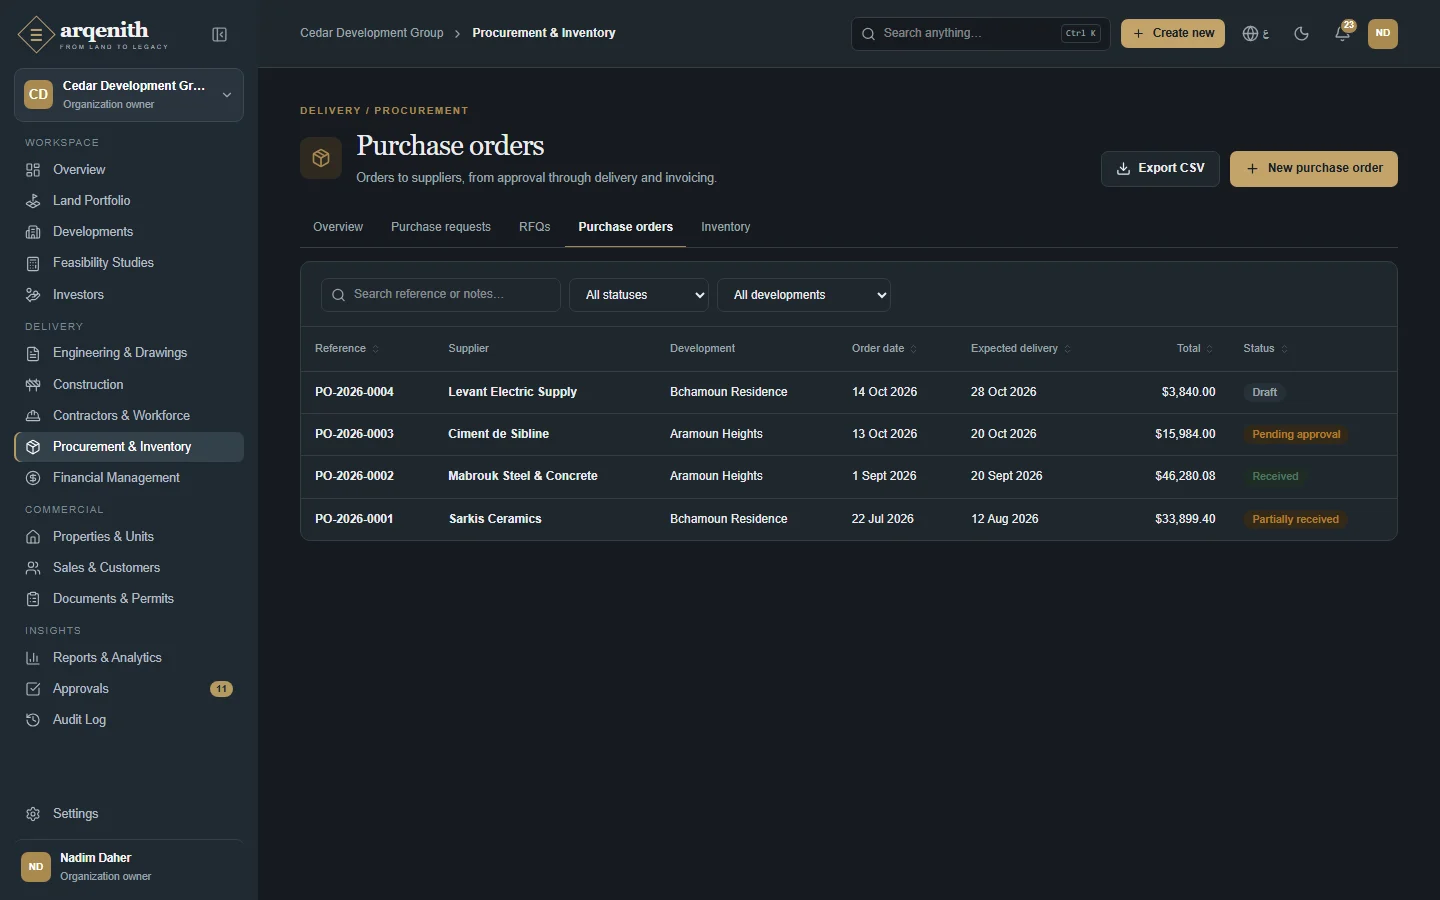This screenshot has width=1440, height=900.
Task: Open Construction section
Action: coord(129,385)
